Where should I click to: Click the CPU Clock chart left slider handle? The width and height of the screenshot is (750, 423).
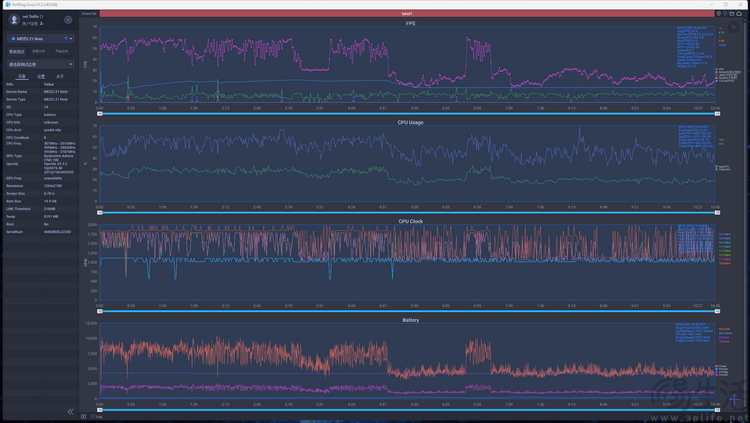(x=99, y=311)
